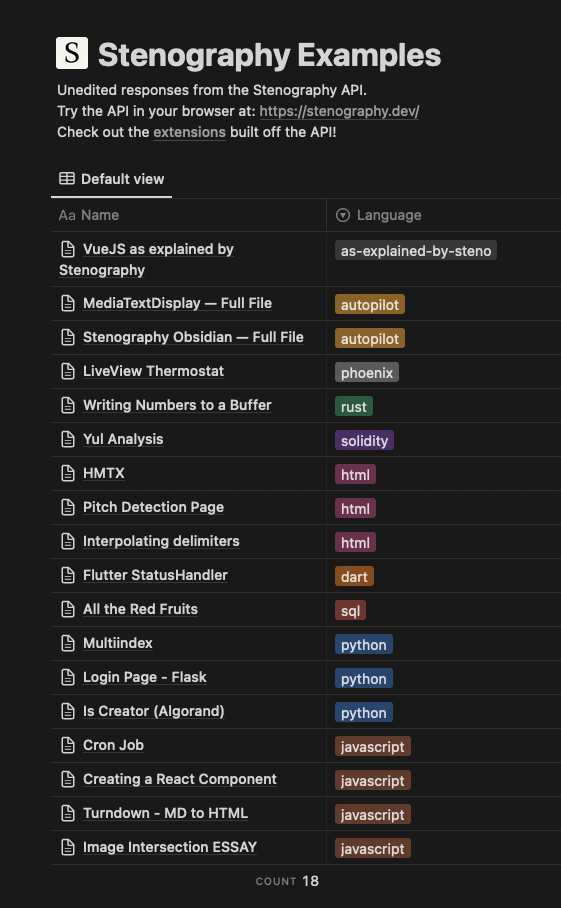Open the Pitch Detection Page entry
This screenshot has width=561, height=908.
153,507
